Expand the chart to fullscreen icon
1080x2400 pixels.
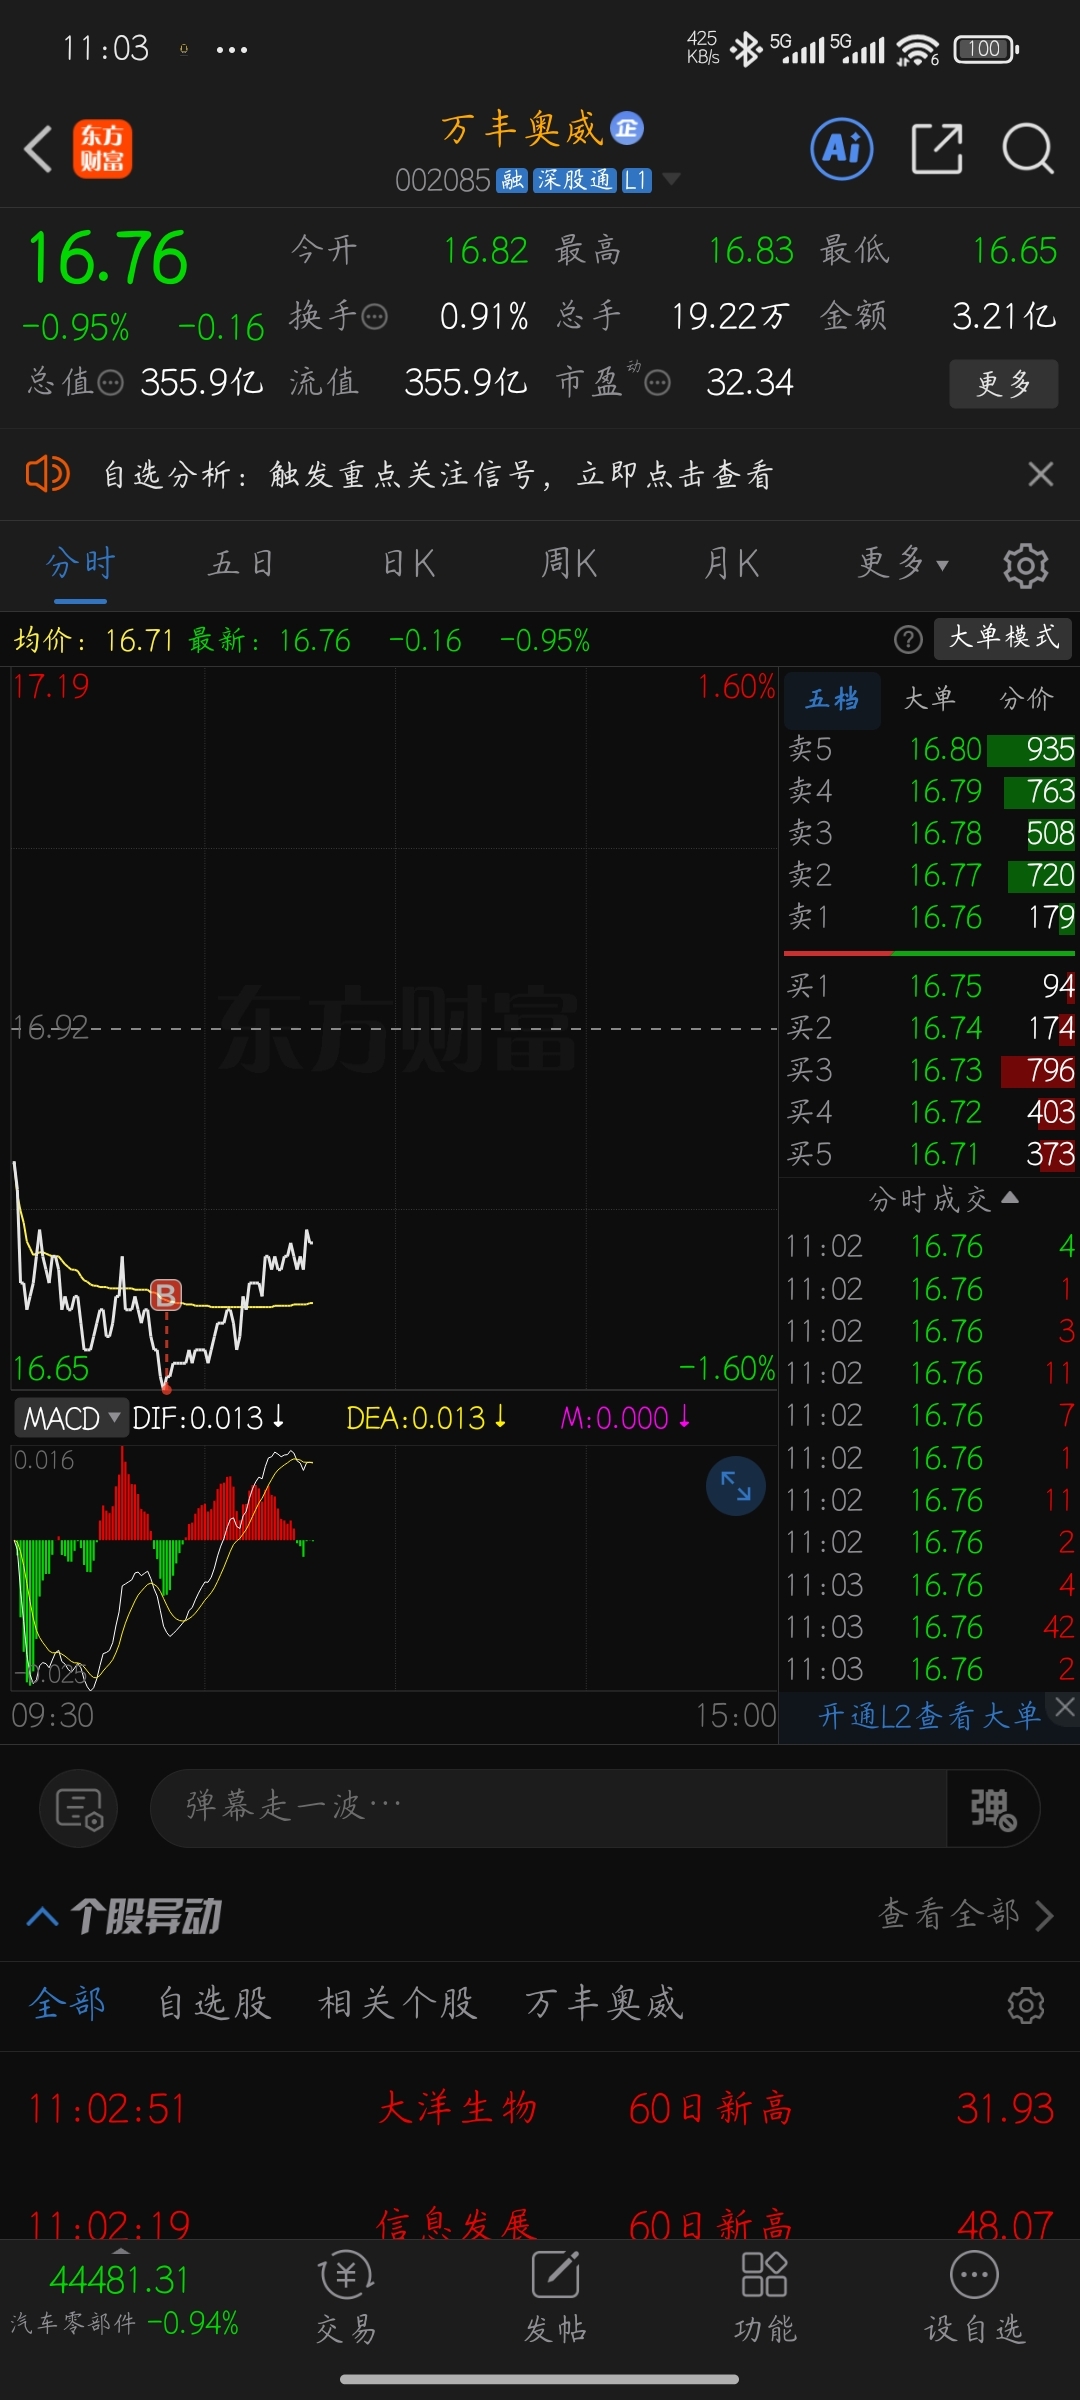click(736, 1486)
